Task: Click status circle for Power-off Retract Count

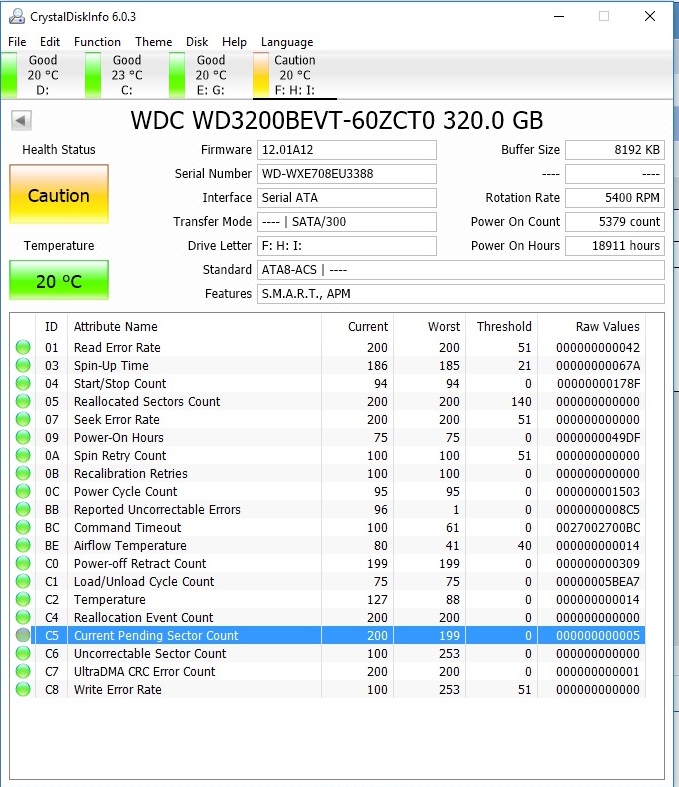Action: (23, 563)
